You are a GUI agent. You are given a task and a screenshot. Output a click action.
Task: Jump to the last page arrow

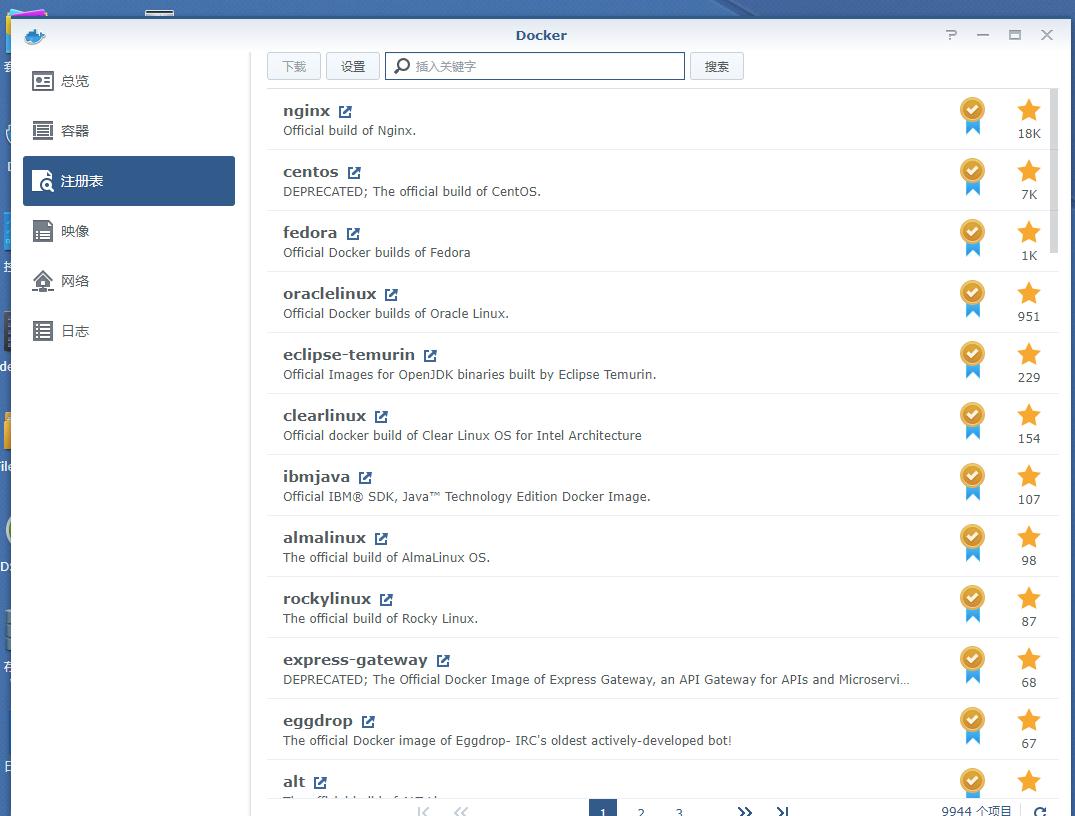(782, 811)
